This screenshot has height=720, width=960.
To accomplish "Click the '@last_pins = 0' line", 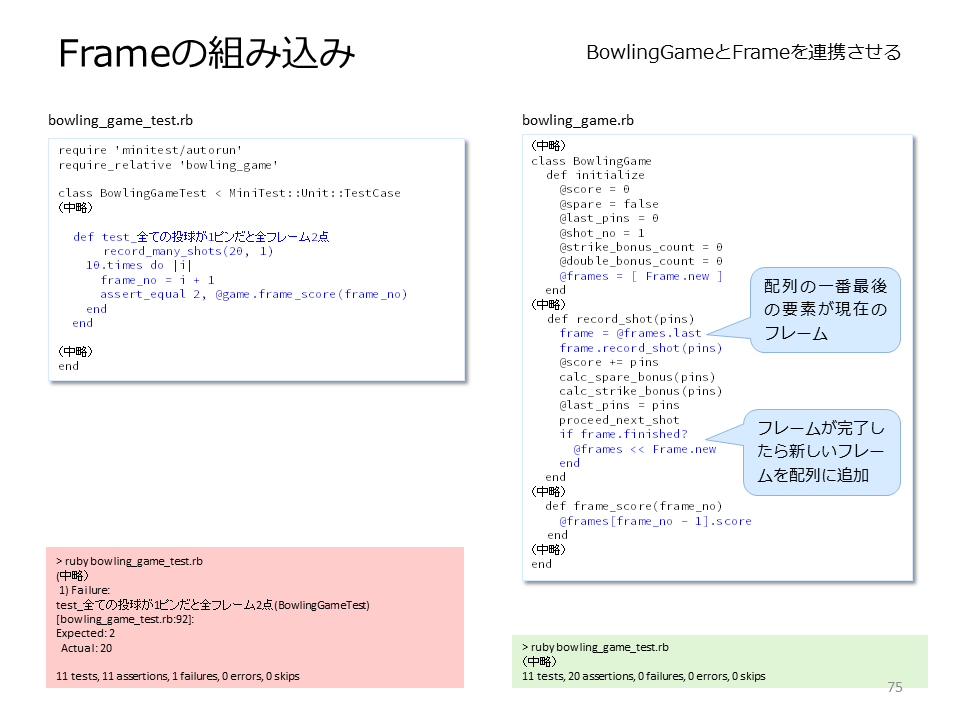I will point(609,218).
